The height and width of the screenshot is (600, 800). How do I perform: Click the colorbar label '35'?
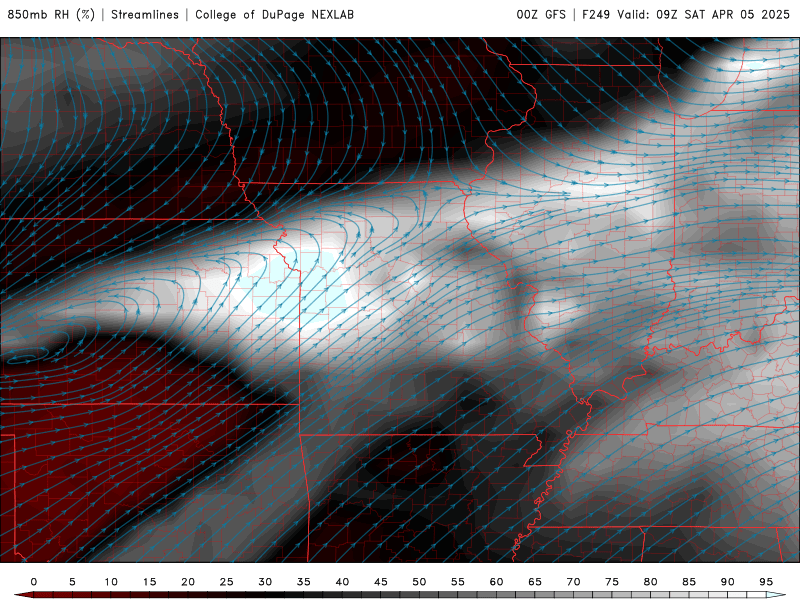click(304, 582)
